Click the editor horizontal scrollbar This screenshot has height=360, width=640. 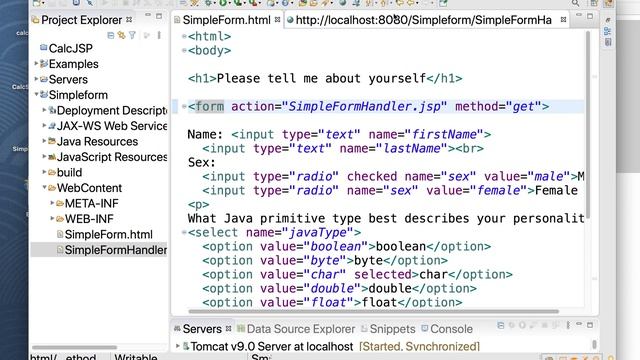tap(373, 311)
